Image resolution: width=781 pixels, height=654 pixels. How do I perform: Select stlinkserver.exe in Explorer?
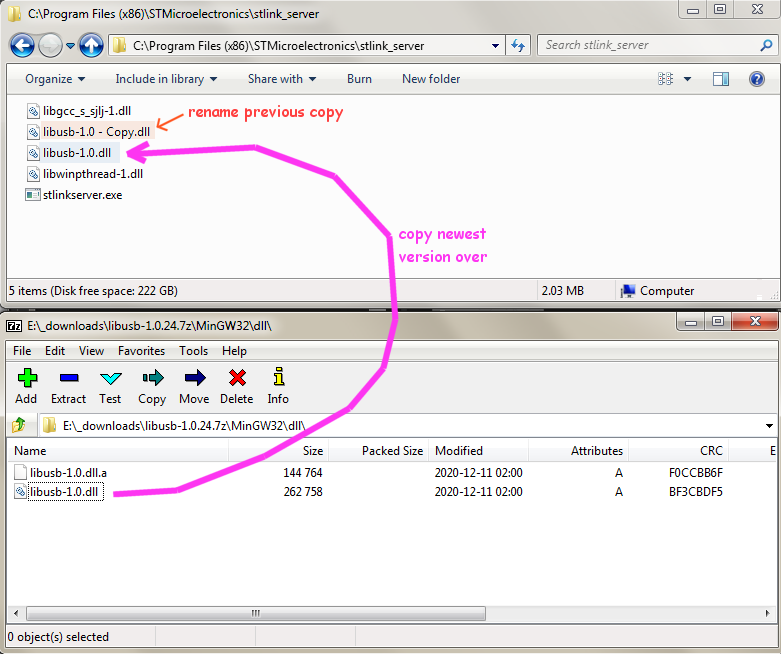[74, 195]
